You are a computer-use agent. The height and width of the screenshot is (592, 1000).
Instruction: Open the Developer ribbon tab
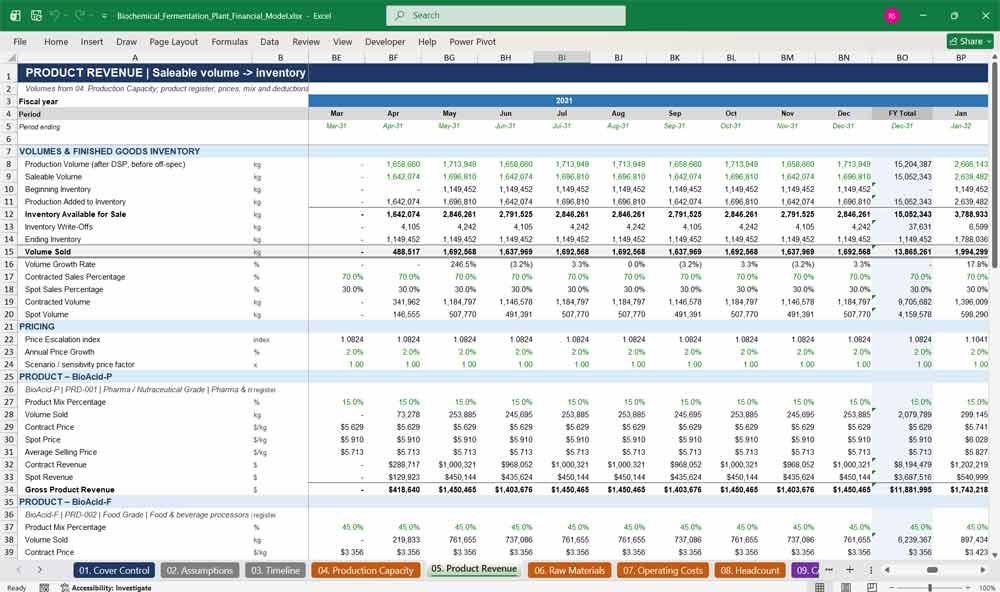pyautogui.click(x=385, y=41)
